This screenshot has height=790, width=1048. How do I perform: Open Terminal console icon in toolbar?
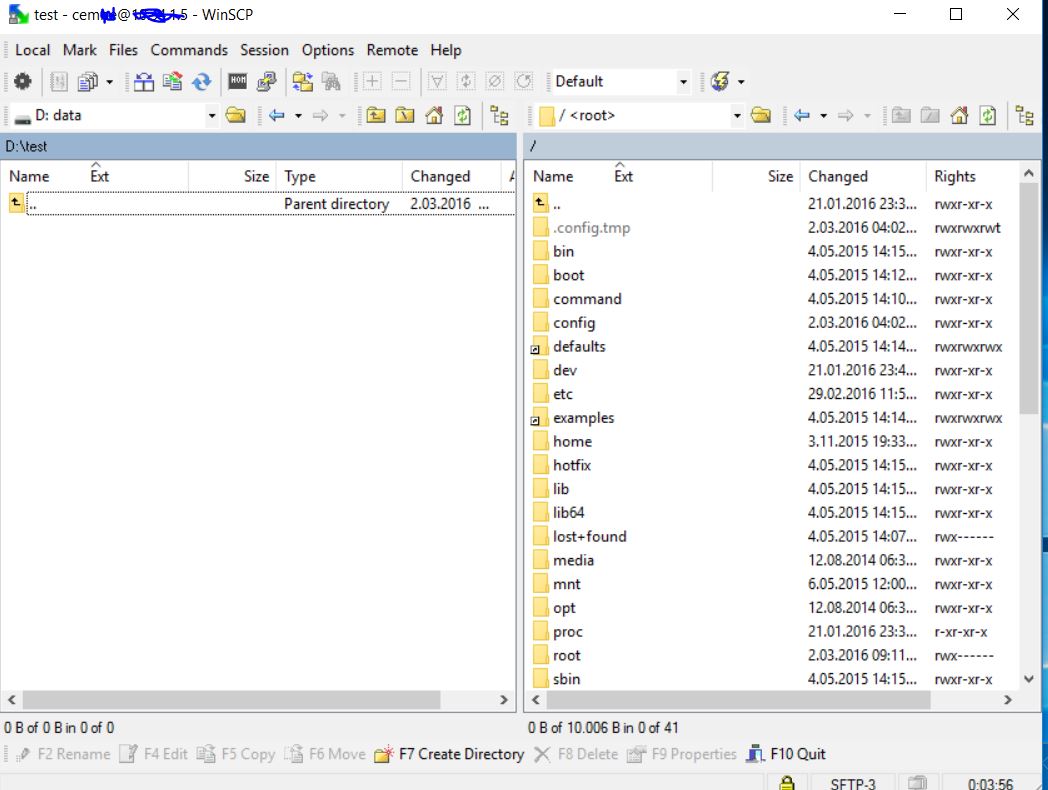pos(237,82)
